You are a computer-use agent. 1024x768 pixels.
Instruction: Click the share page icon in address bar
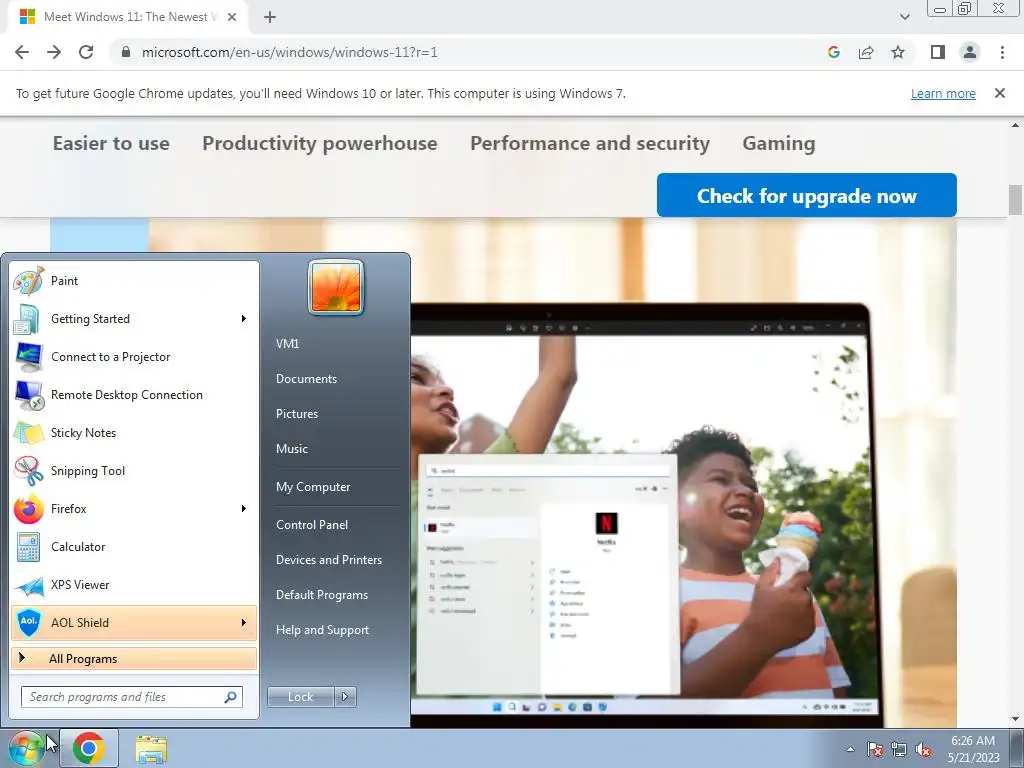[x=866, y=52]
